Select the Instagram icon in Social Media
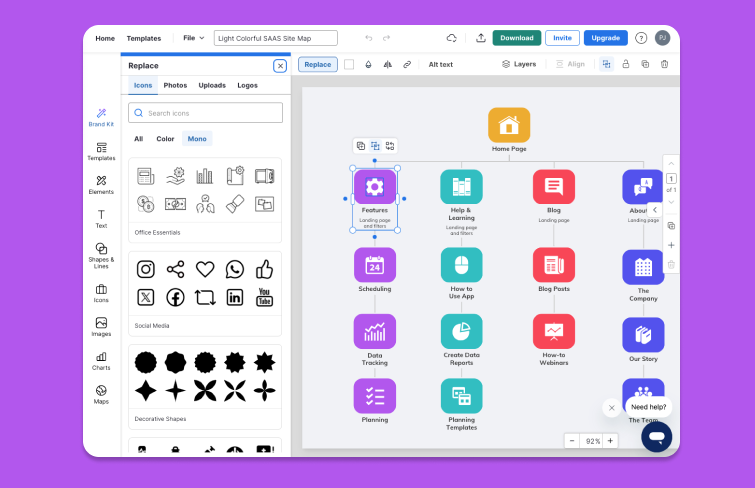 click(x=146, y=269)
